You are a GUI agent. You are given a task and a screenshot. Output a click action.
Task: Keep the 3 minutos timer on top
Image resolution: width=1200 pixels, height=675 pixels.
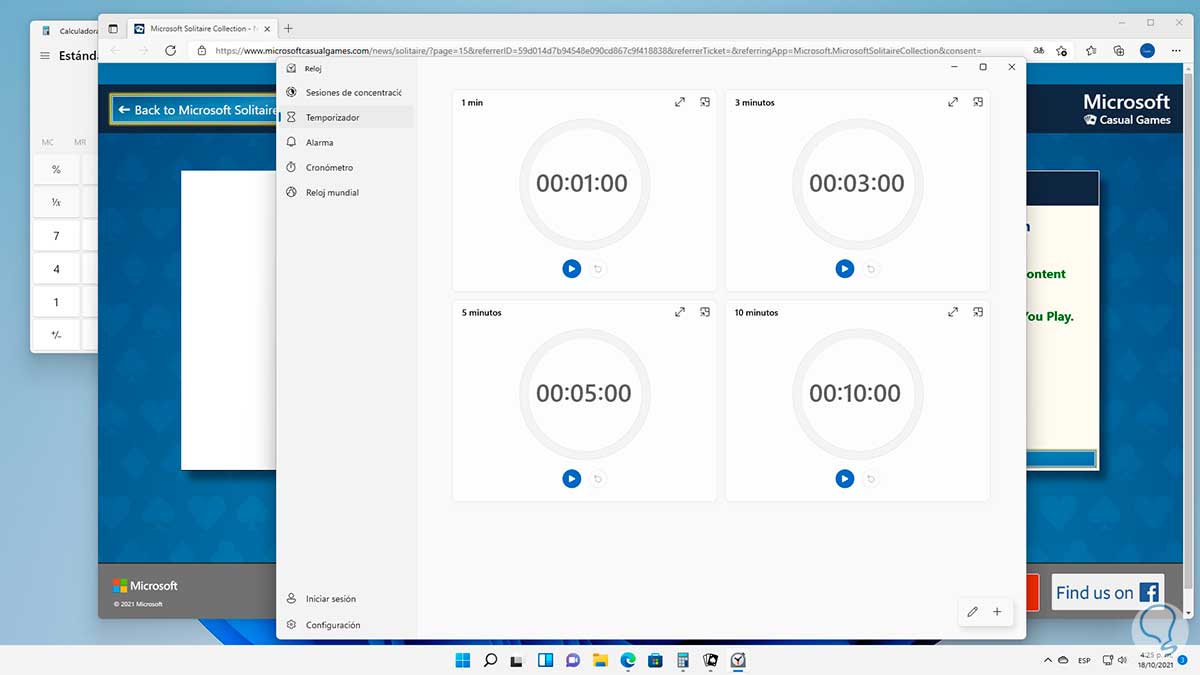click(978, 102)
